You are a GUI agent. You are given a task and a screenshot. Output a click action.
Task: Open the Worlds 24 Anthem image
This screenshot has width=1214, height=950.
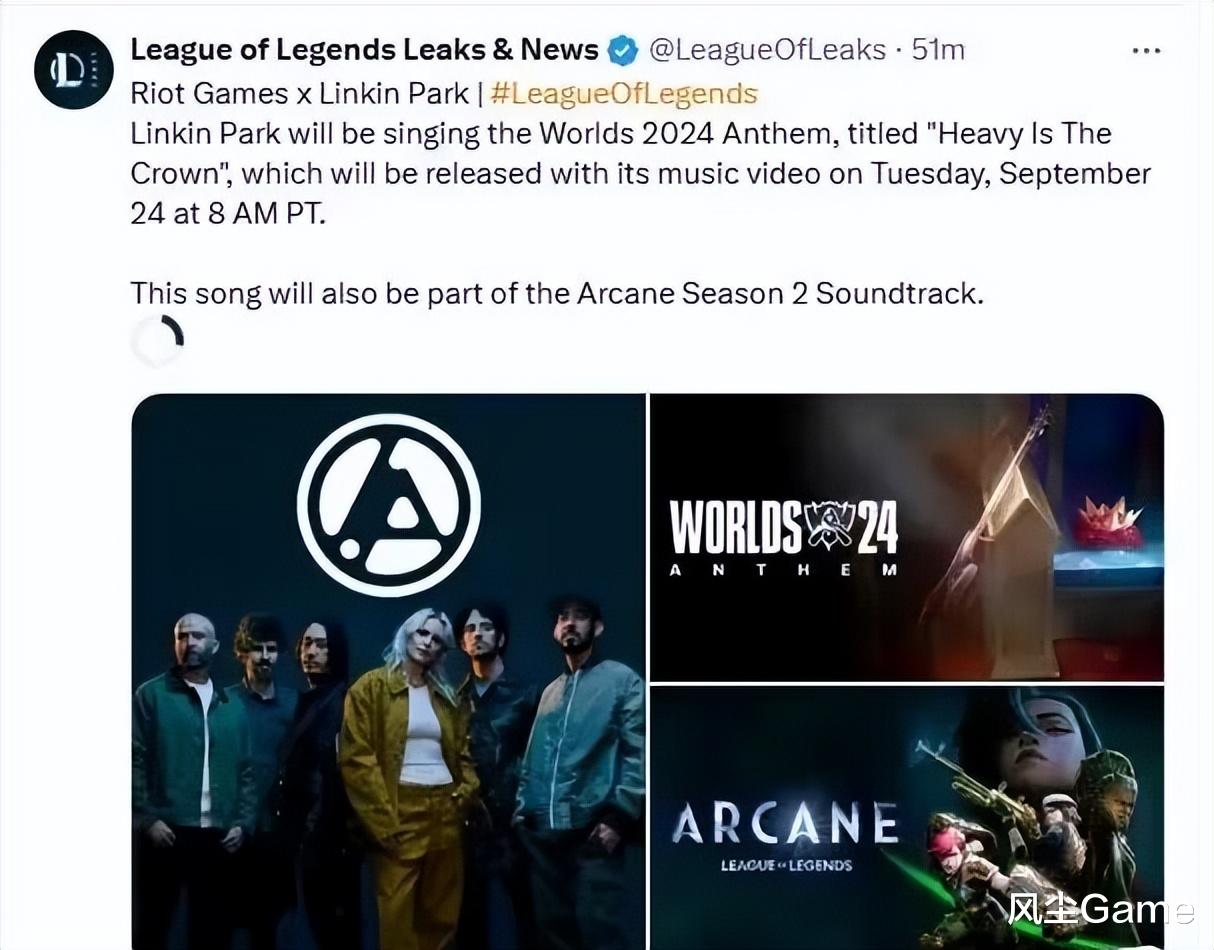click(907, 537)
